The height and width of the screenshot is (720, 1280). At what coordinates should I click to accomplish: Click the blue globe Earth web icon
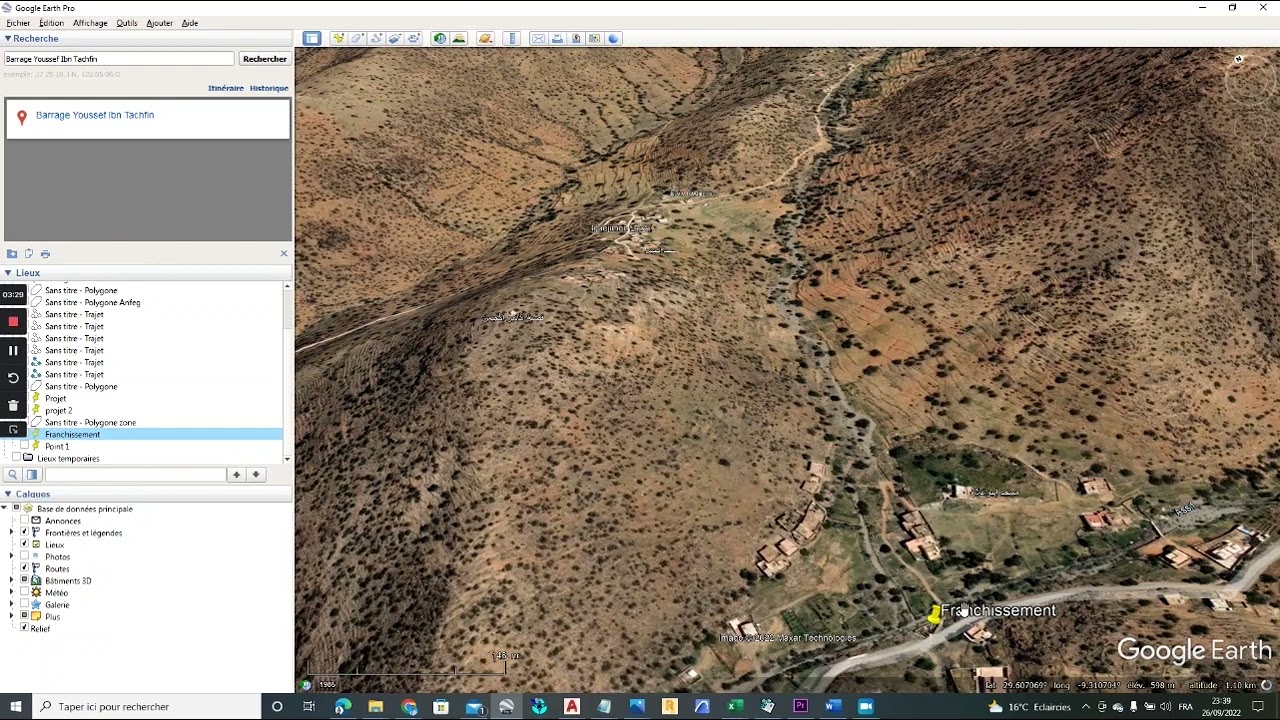tap(614, 38)
